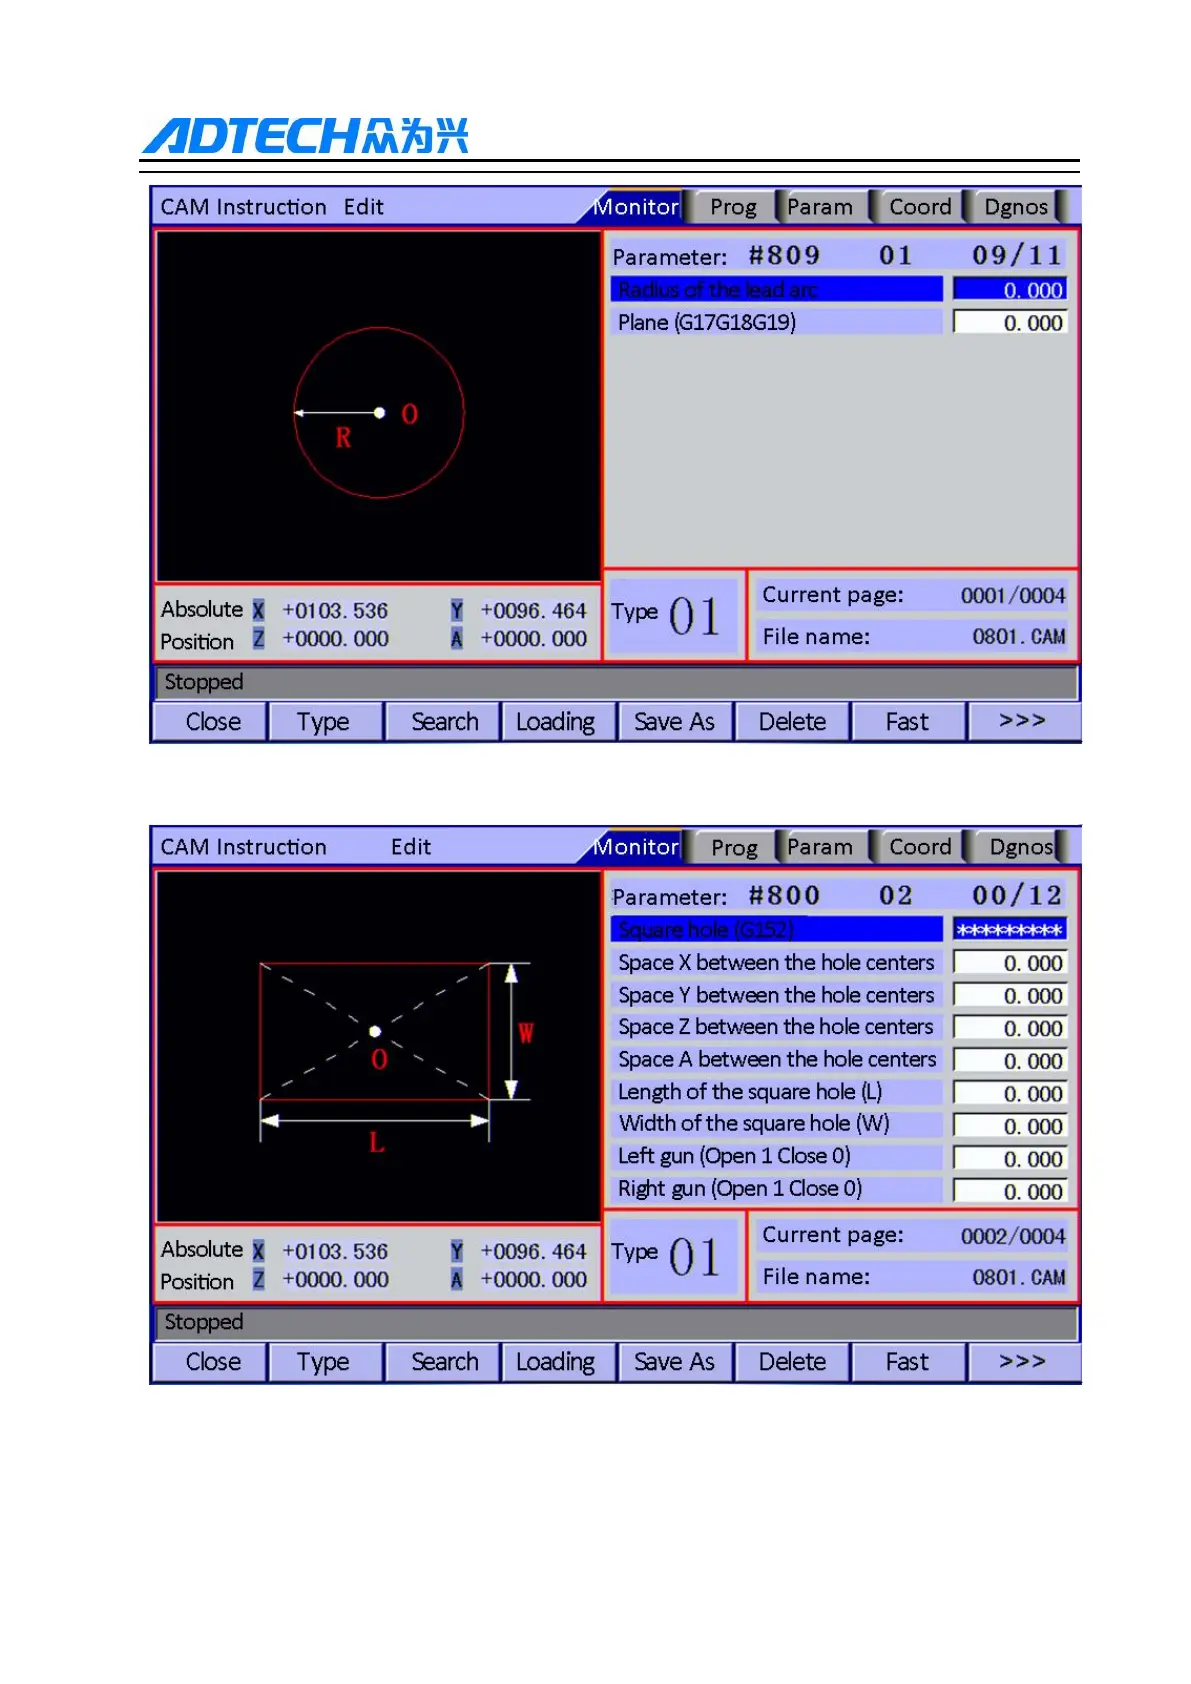Click Type button in the top screen
This screenshot has height=1684, width=1191.
(x=324, y=722)
